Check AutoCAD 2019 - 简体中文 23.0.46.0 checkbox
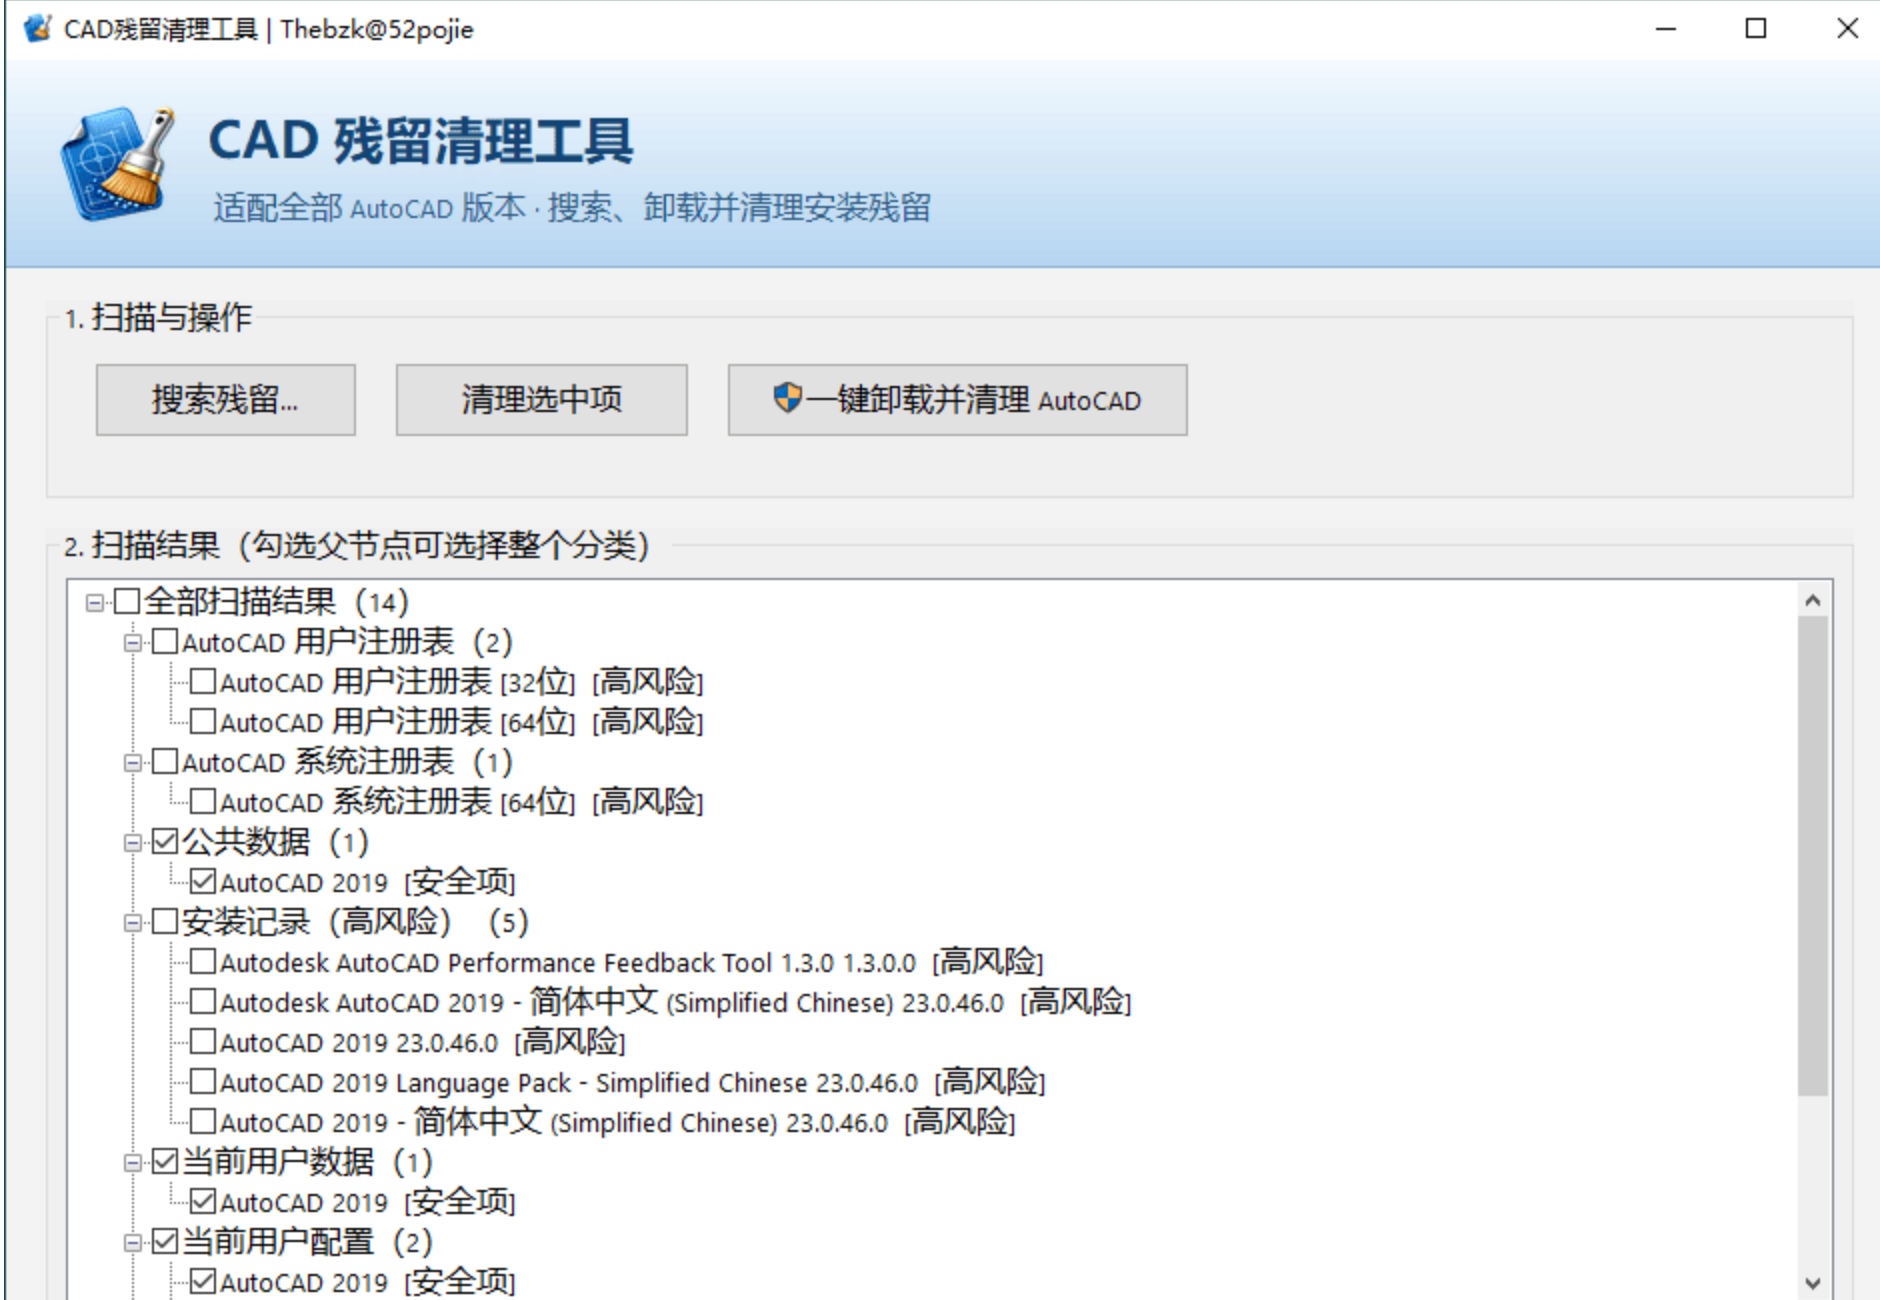 pyautogui.click(x=203, y=1122)
